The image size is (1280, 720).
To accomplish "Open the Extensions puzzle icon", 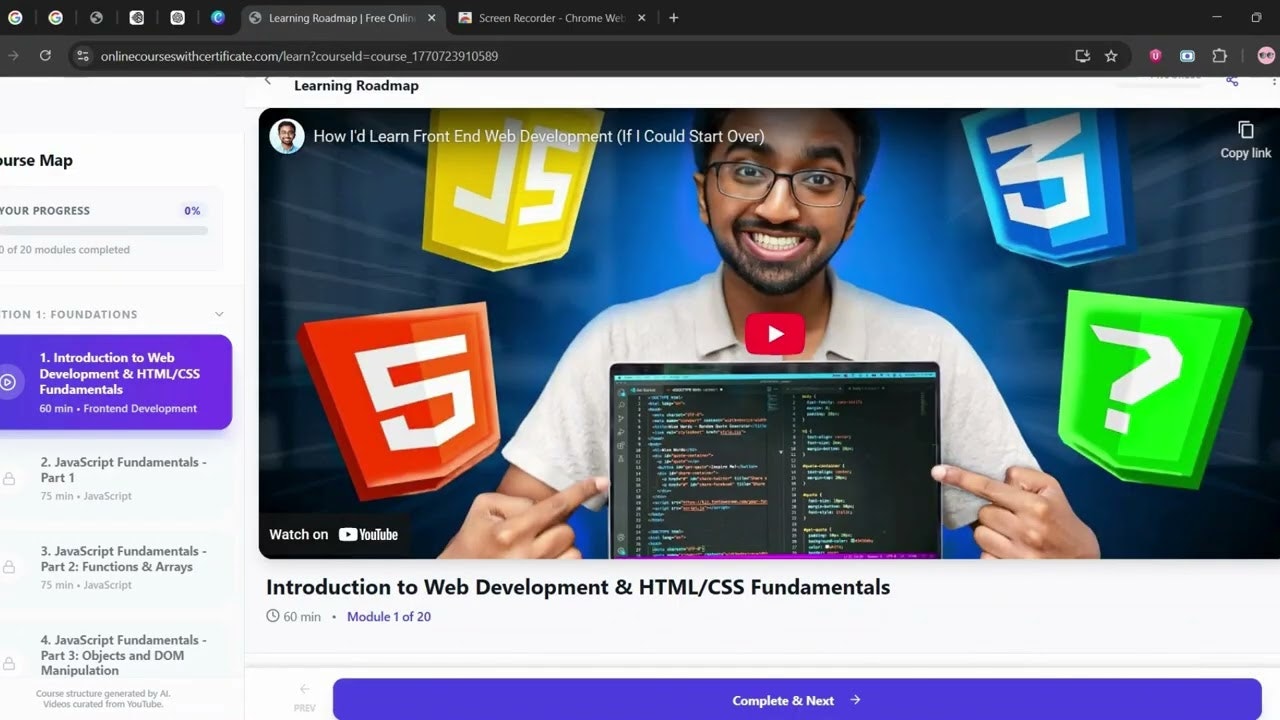I will tap(1219, 56).
